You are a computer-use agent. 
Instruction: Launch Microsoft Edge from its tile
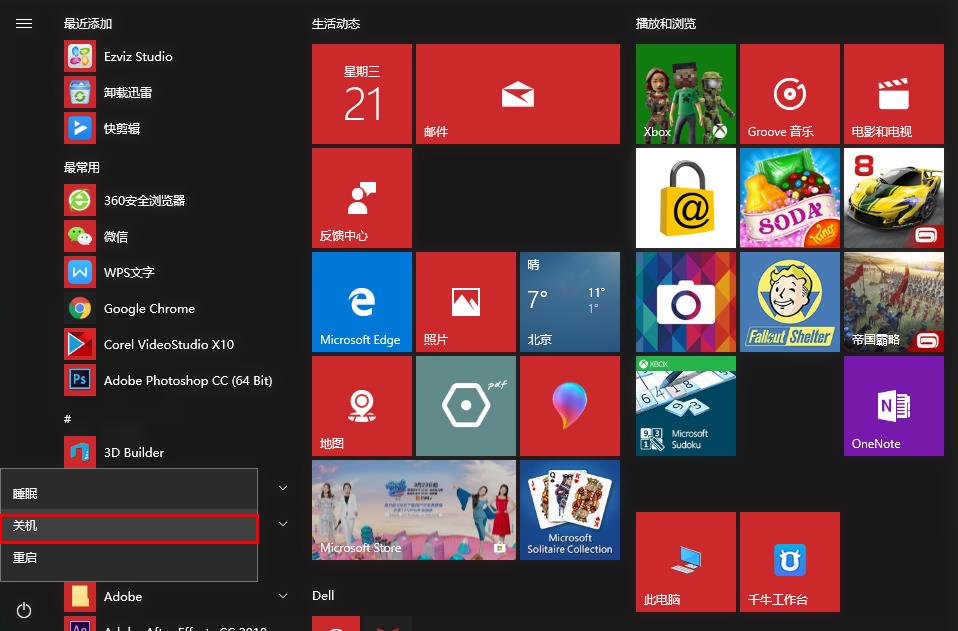[361, 301]
